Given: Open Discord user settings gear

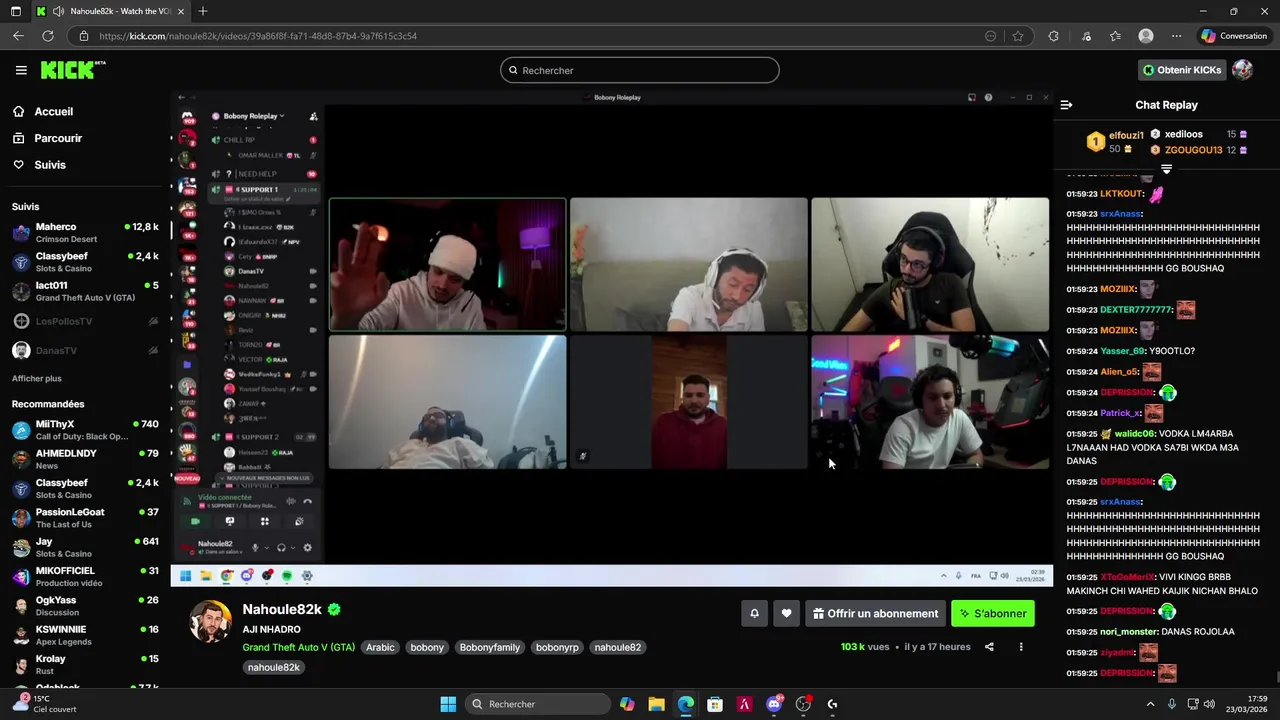Looking at the screenshot, I should [307, 548].
